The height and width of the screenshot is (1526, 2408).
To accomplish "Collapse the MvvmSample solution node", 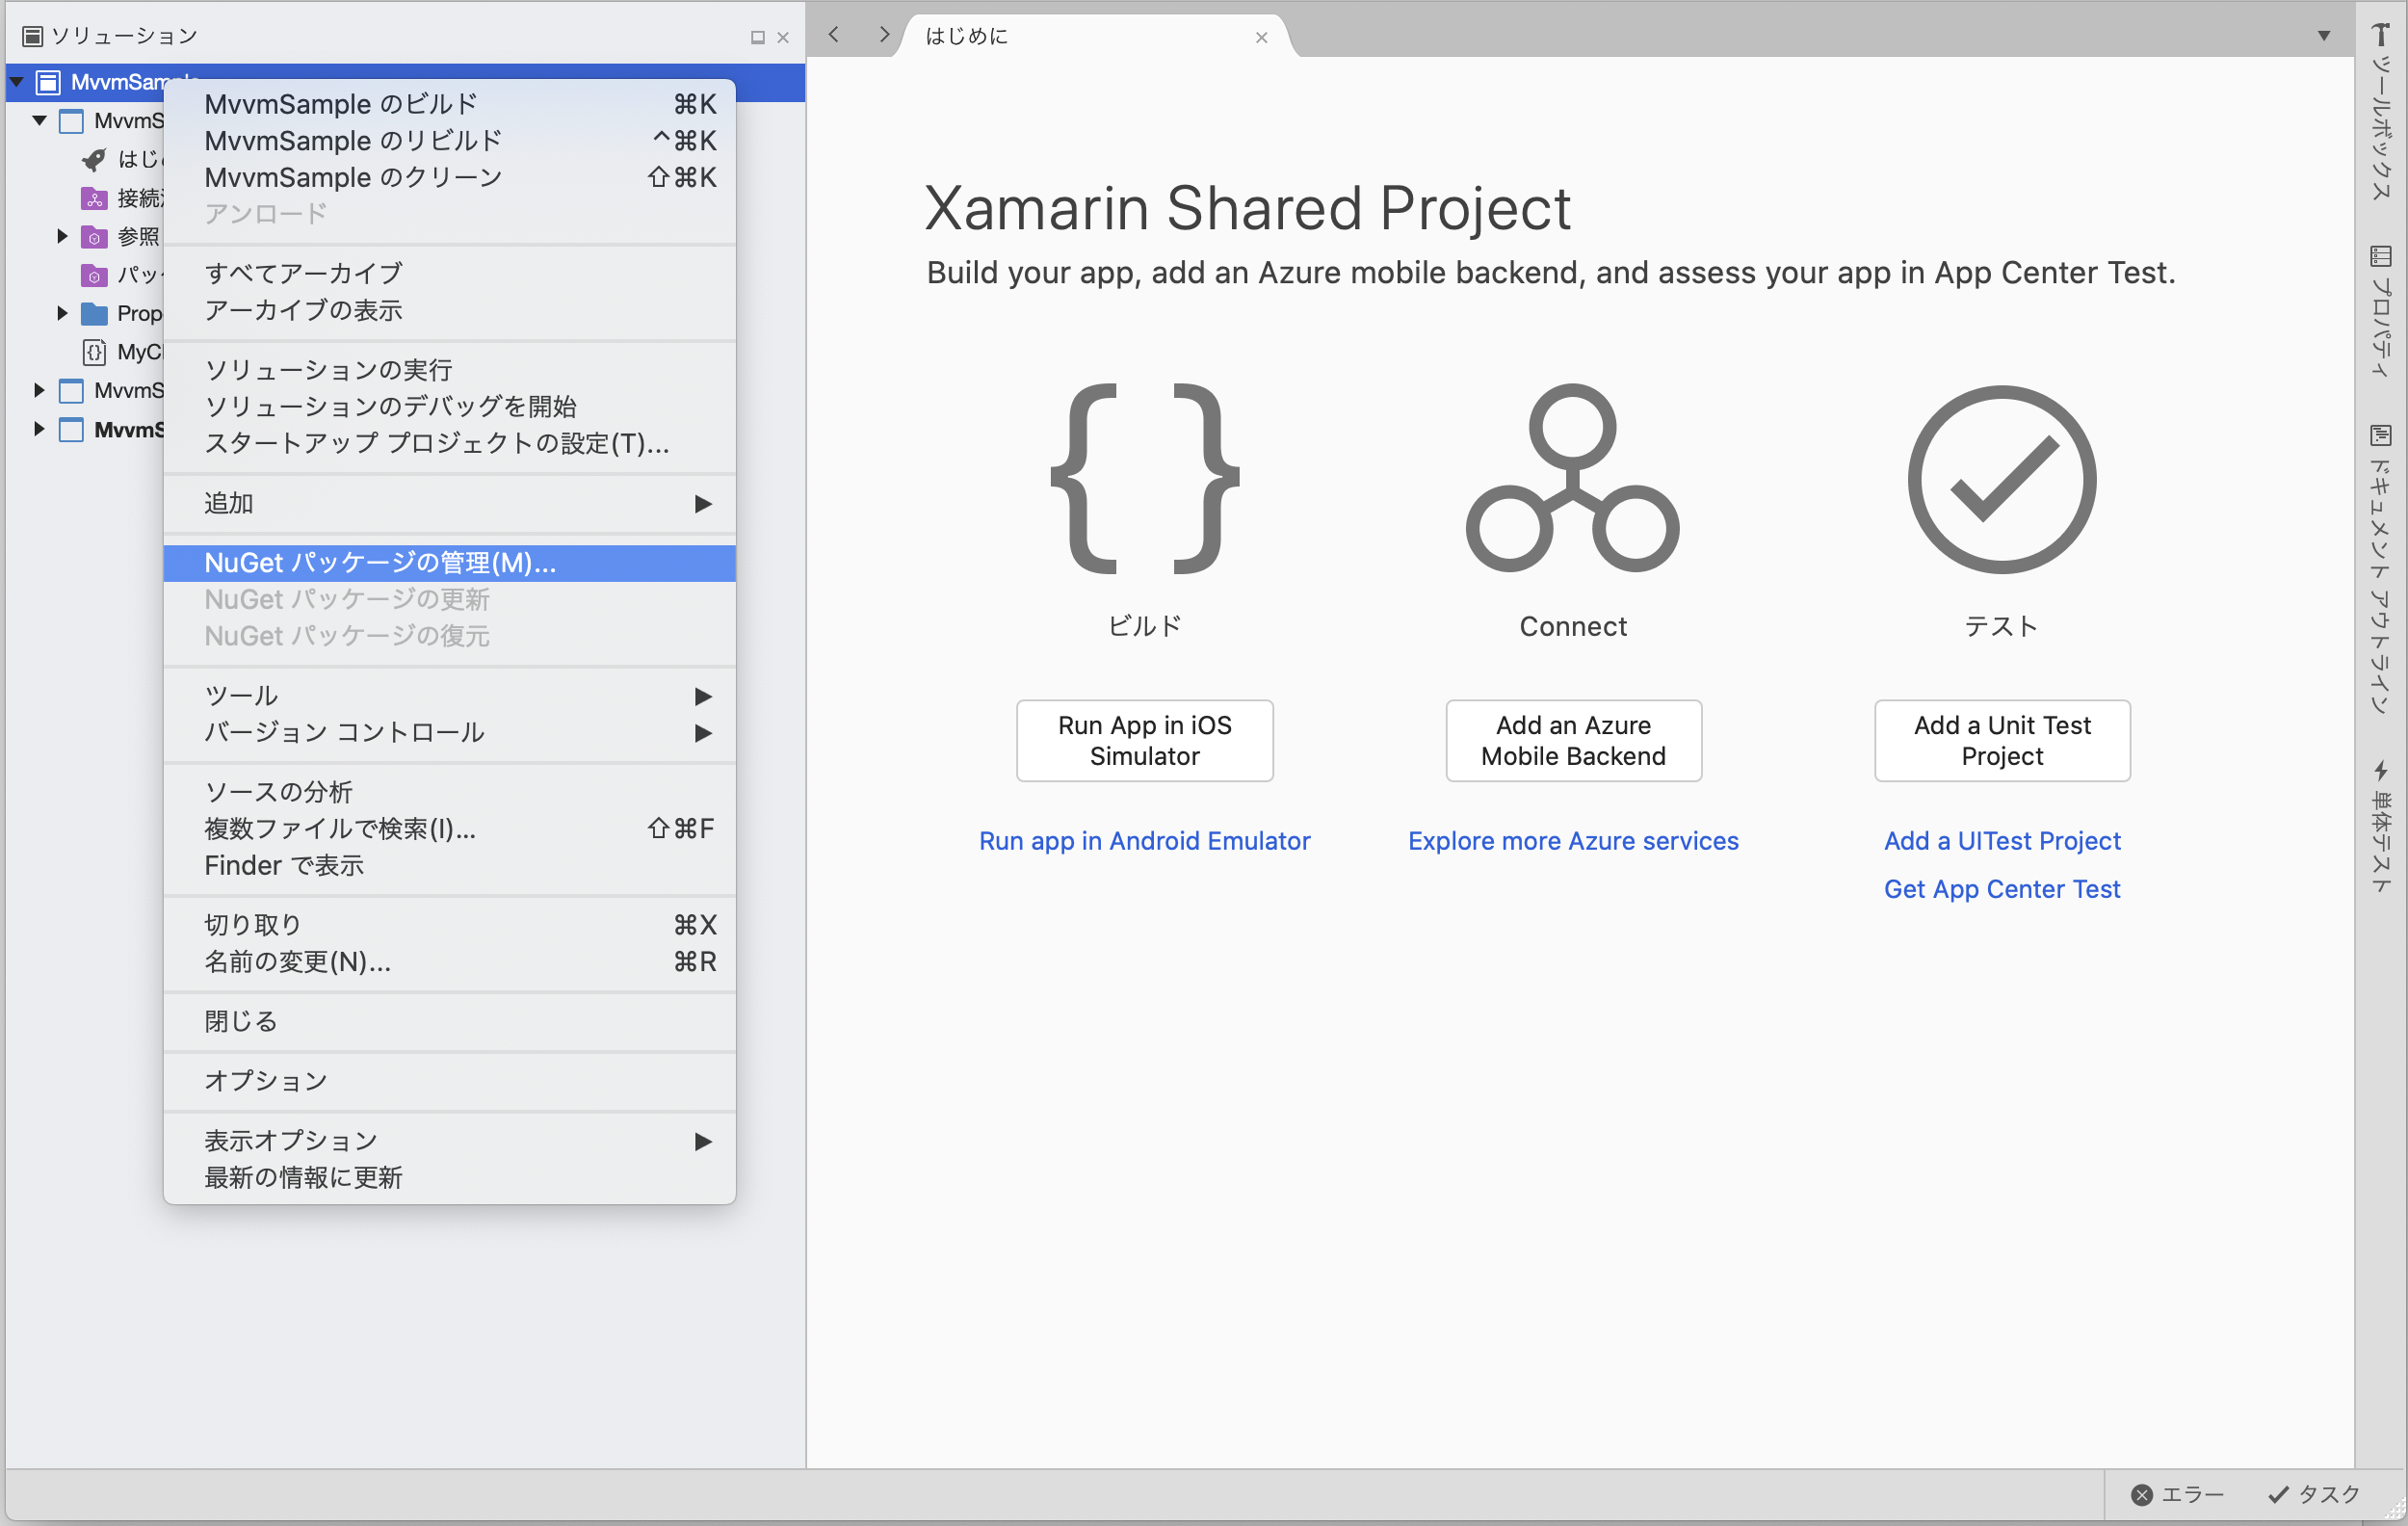I will coord(17,82).
